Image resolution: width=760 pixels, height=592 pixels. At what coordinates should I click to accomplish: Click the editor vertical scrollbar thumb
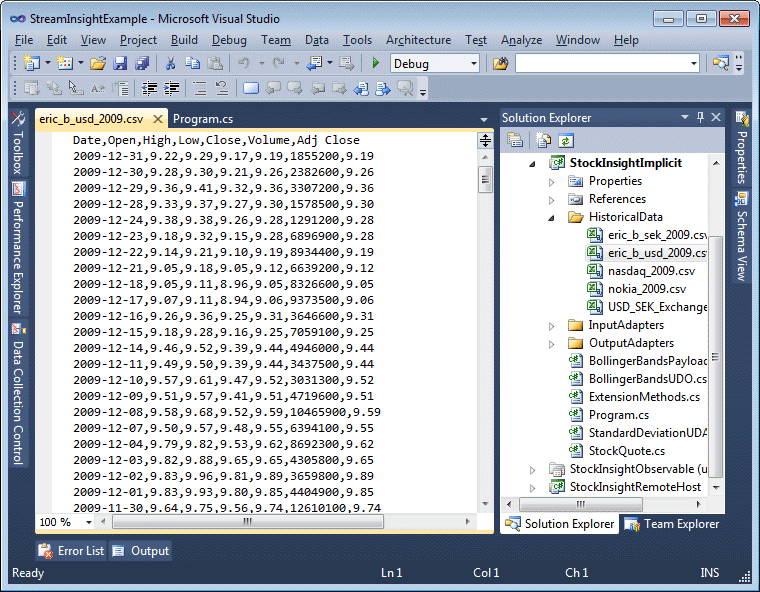coord(485,179)
